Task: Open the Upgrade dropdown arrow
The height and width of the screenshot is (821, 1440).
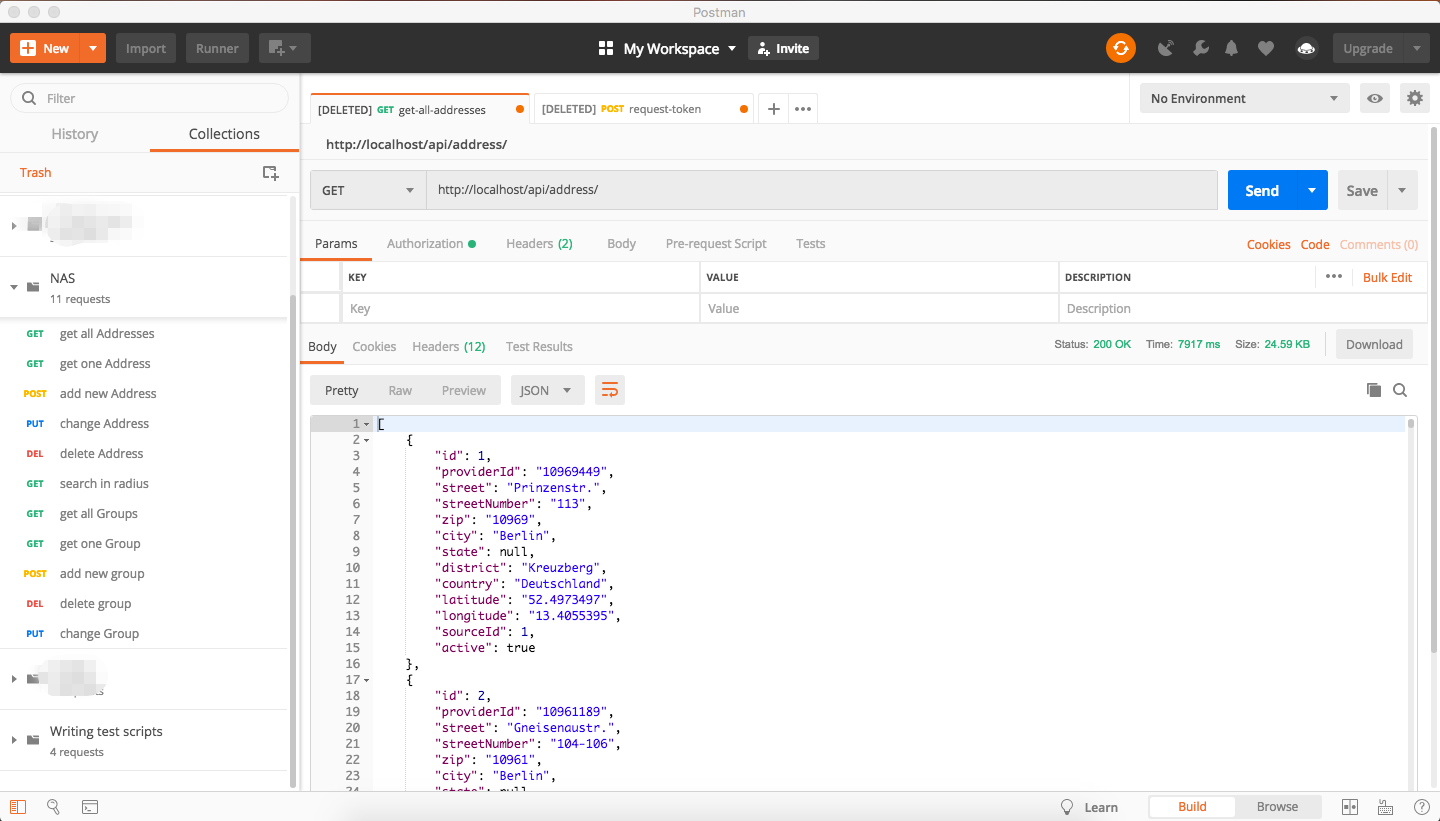Action: pos(1416,48)
